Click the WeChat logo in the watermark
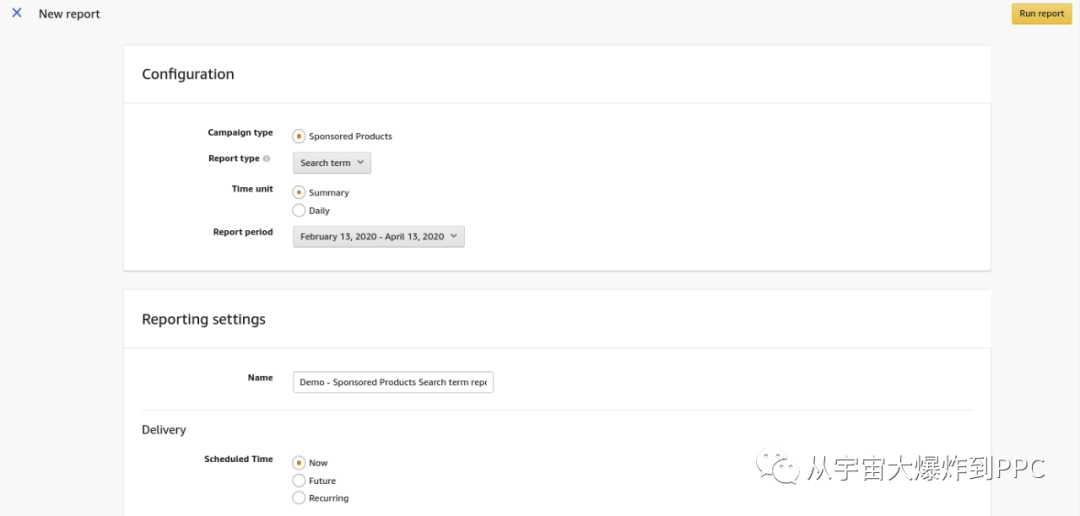The width and height of the screenshot is (1080, 516). pyautogui.click(x=777, y=467)
